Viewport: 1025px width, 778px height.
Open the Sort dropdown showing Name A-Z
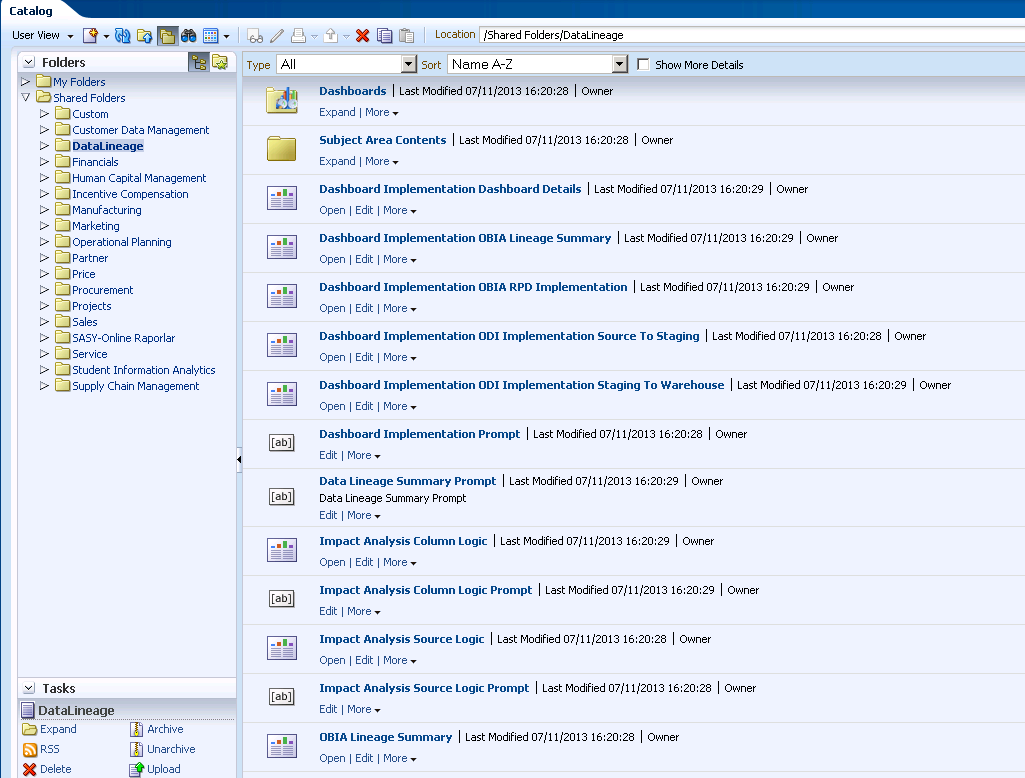pos(618,63)
